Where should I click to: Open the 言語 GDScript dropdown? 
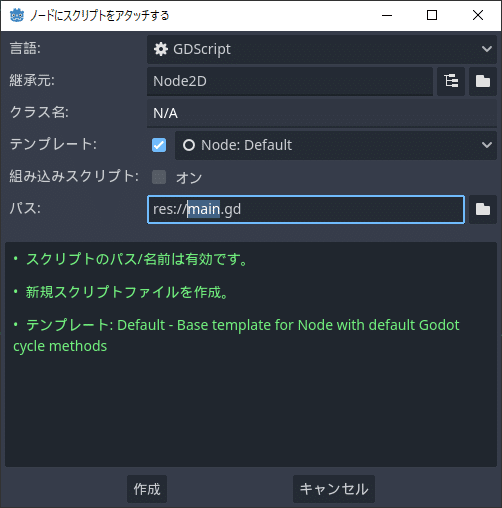click(322, 49)
